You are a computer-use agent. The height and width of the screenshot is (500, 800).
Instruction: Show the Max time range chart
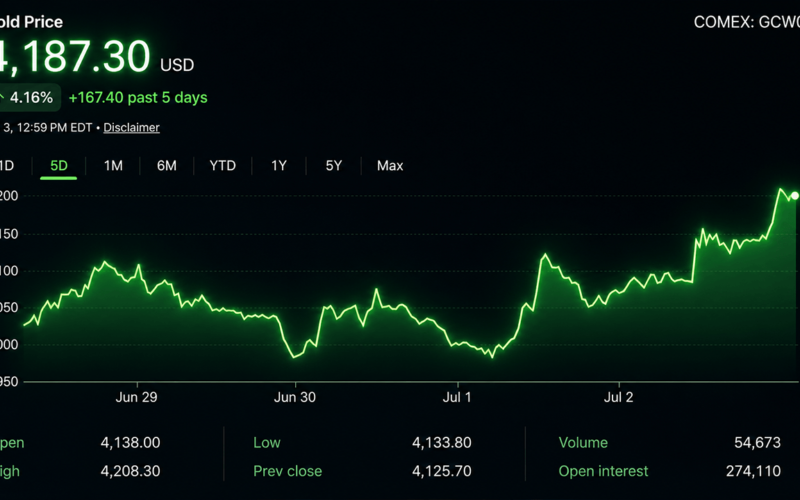390,166
